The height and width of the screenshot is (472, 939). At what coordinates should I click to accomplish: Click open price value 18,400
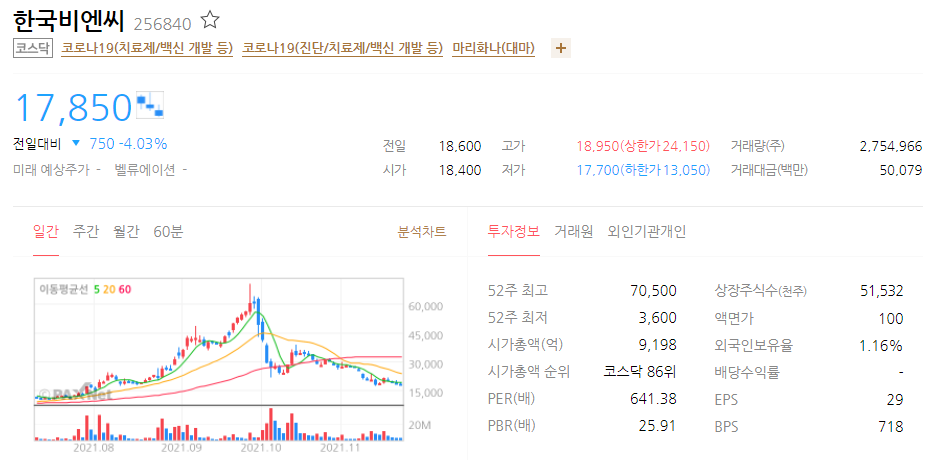(x=460, y=170)
